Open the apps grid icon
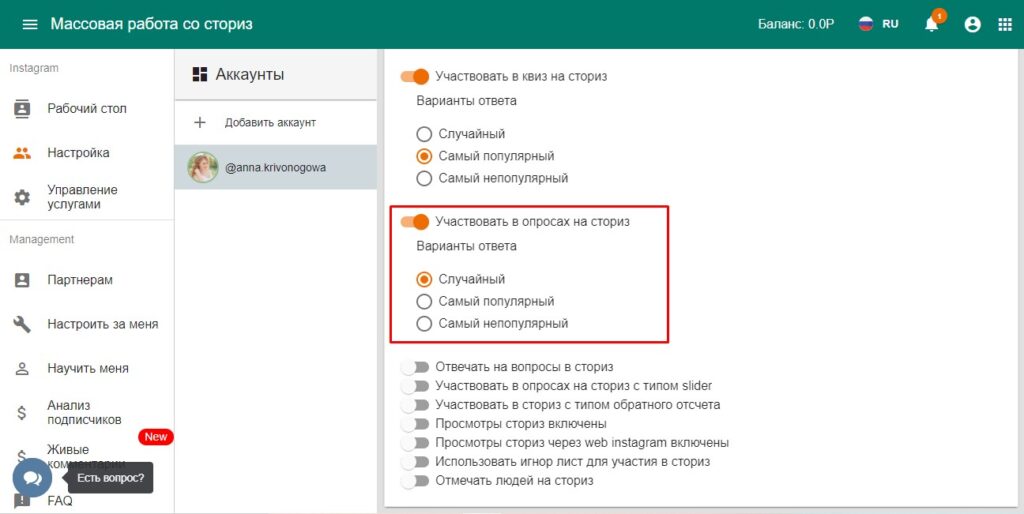 1005,25
